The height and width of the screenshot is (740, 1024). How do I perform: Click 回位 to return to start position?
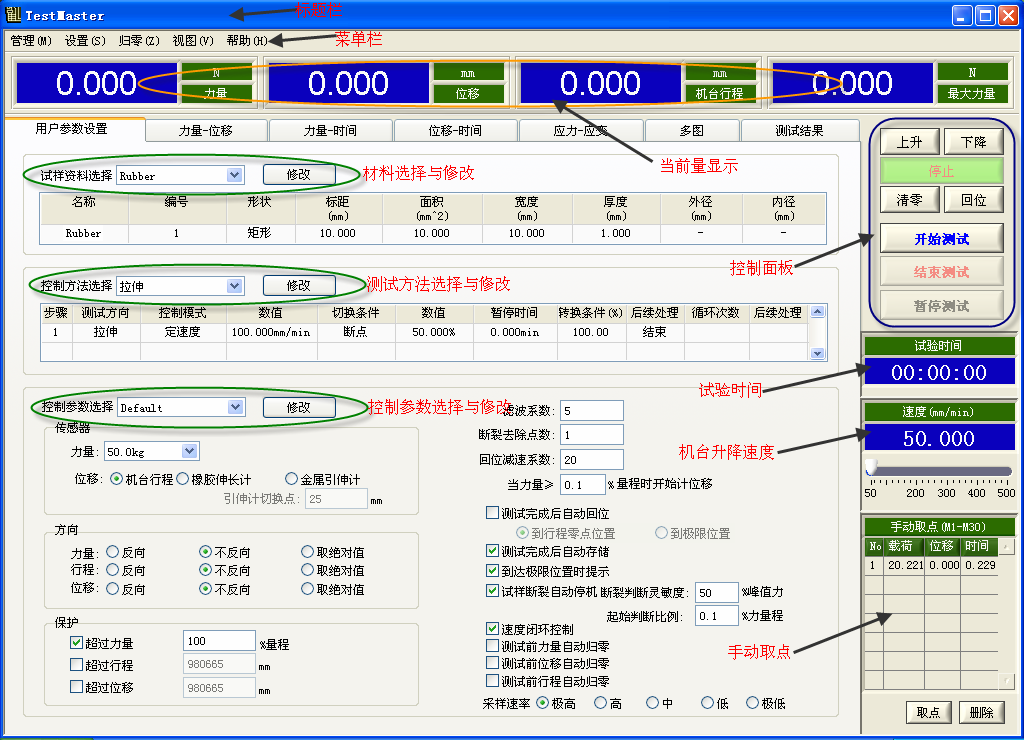point(973,199)
